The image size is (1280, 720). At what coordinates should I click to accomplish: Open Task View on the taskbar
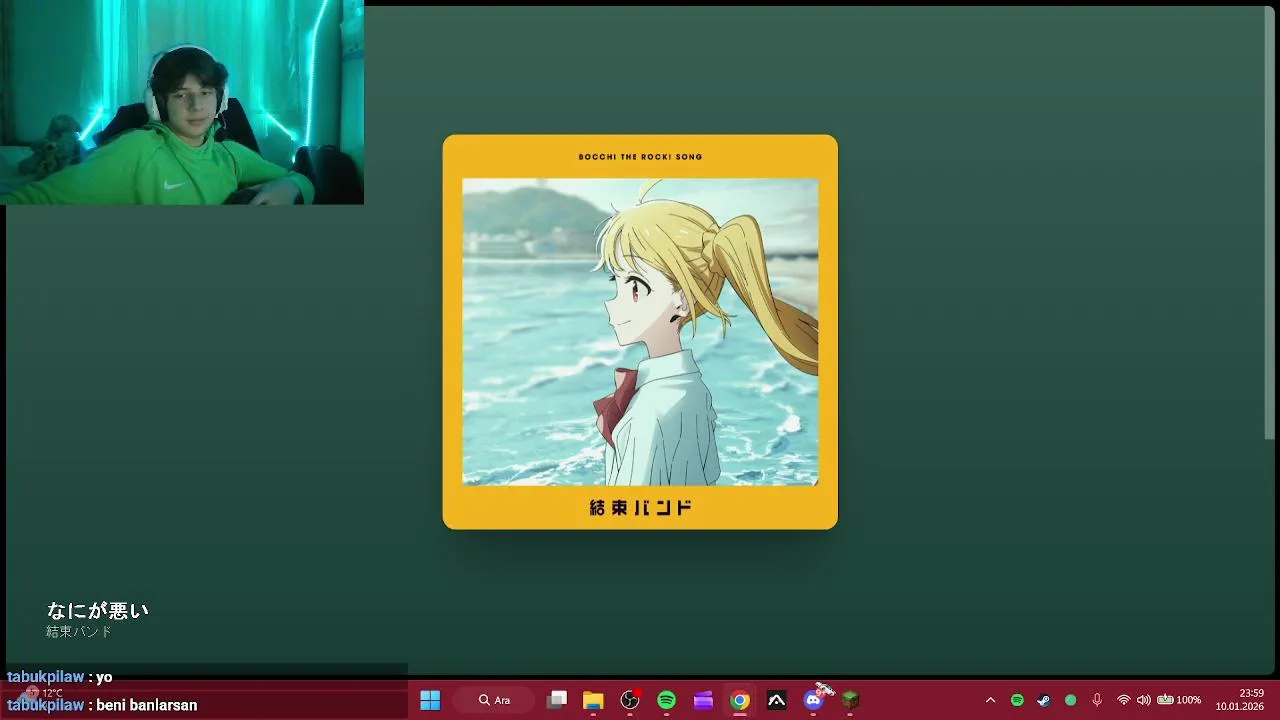pos(557,700)
